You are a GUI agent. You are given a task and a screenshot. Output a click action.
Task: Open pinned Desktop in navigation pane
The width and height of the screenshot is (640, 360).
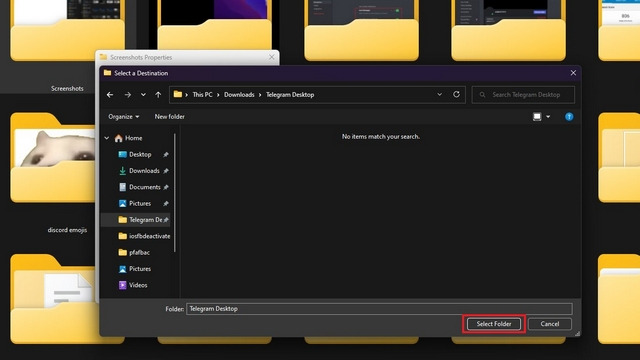(135, 155)
